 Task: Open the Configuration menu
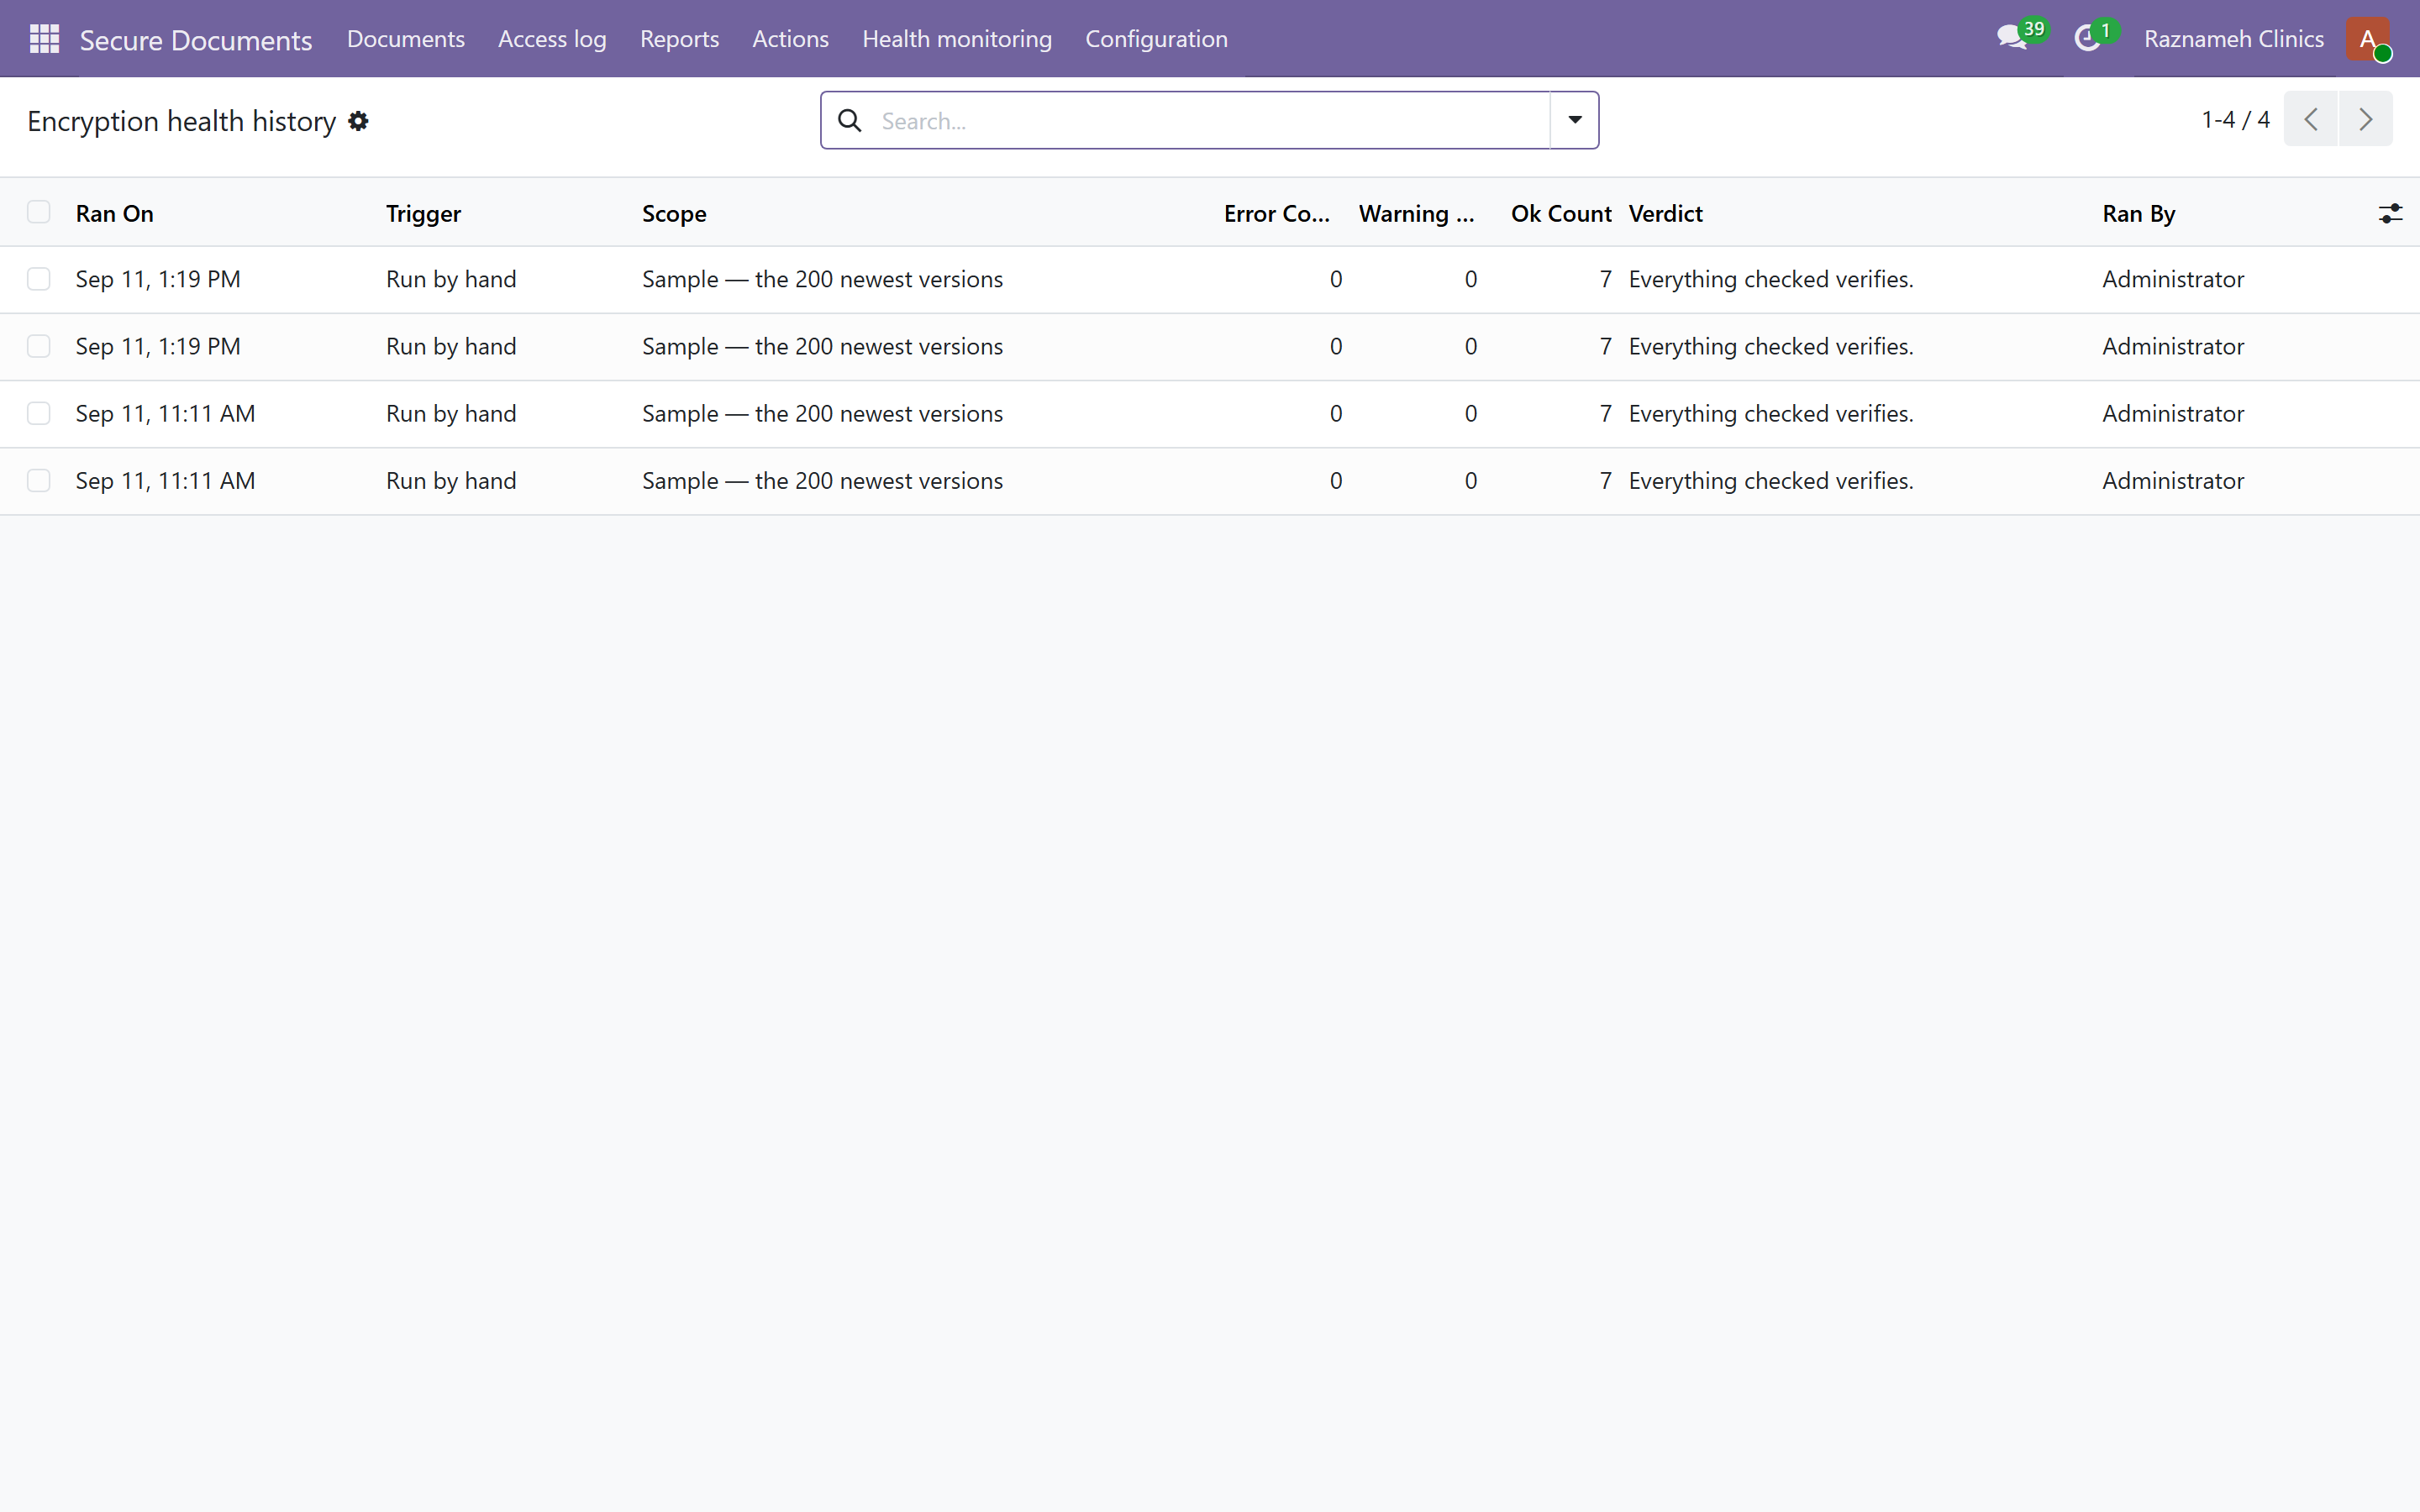pyautogui.click(x=1156, y=39)
